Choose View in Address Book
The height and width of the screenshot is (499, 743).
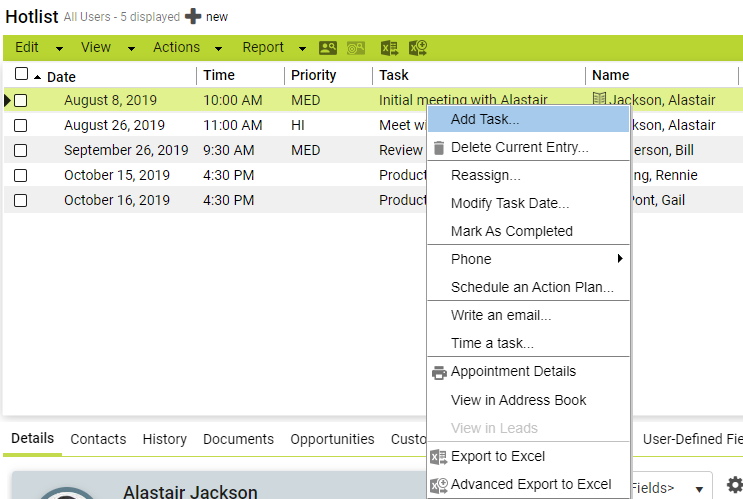[528, 400]
